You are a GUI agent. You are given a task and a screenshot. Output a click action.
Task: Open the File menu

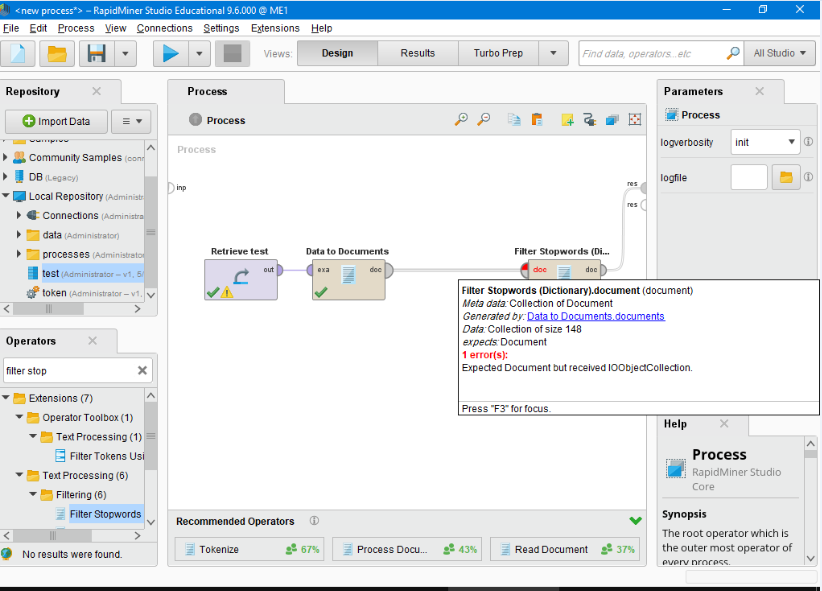point(11,28)
